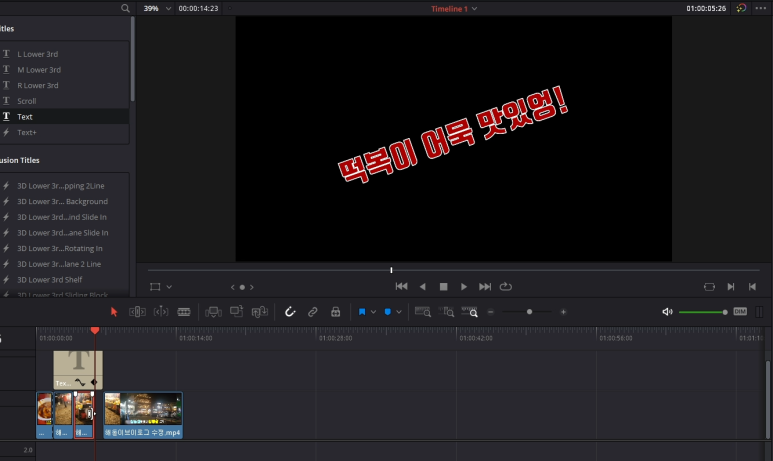This screenshot has height=461, width=773.
Task: Click the blue marker icon
Action: [387, 312]
